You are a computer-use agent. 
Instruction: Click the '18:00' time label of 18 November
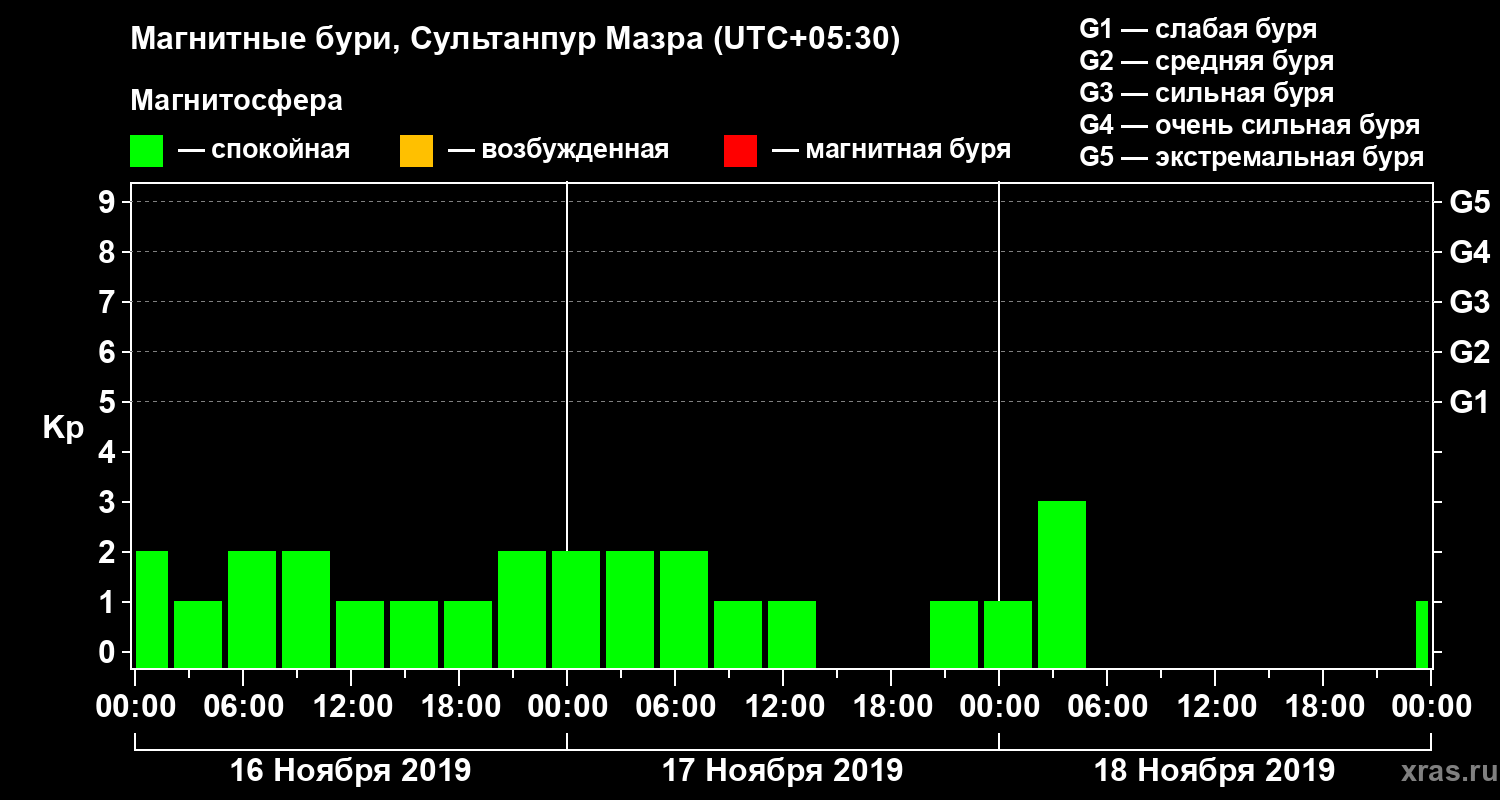[x=1323, y=706]
